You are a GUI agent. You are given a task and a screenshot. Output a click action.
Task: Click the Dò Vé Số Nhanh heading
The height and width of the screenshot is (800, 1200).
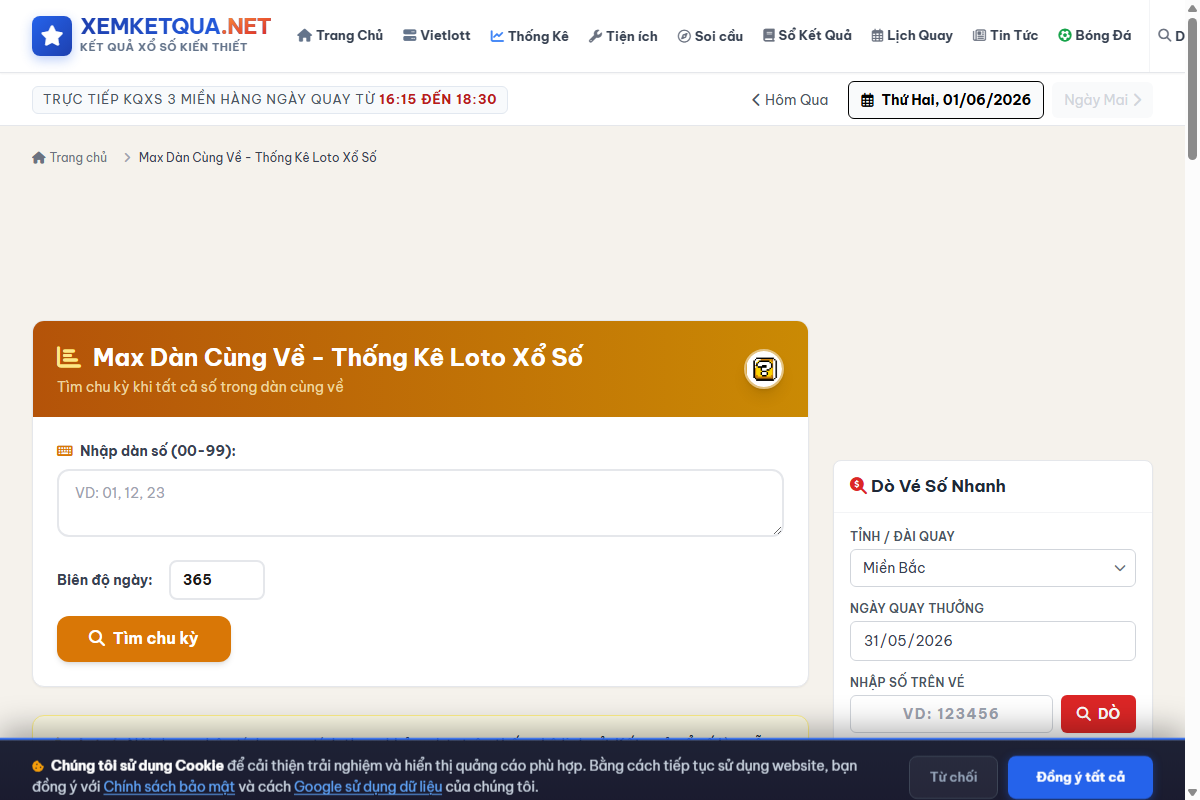[x=938, y=486]
